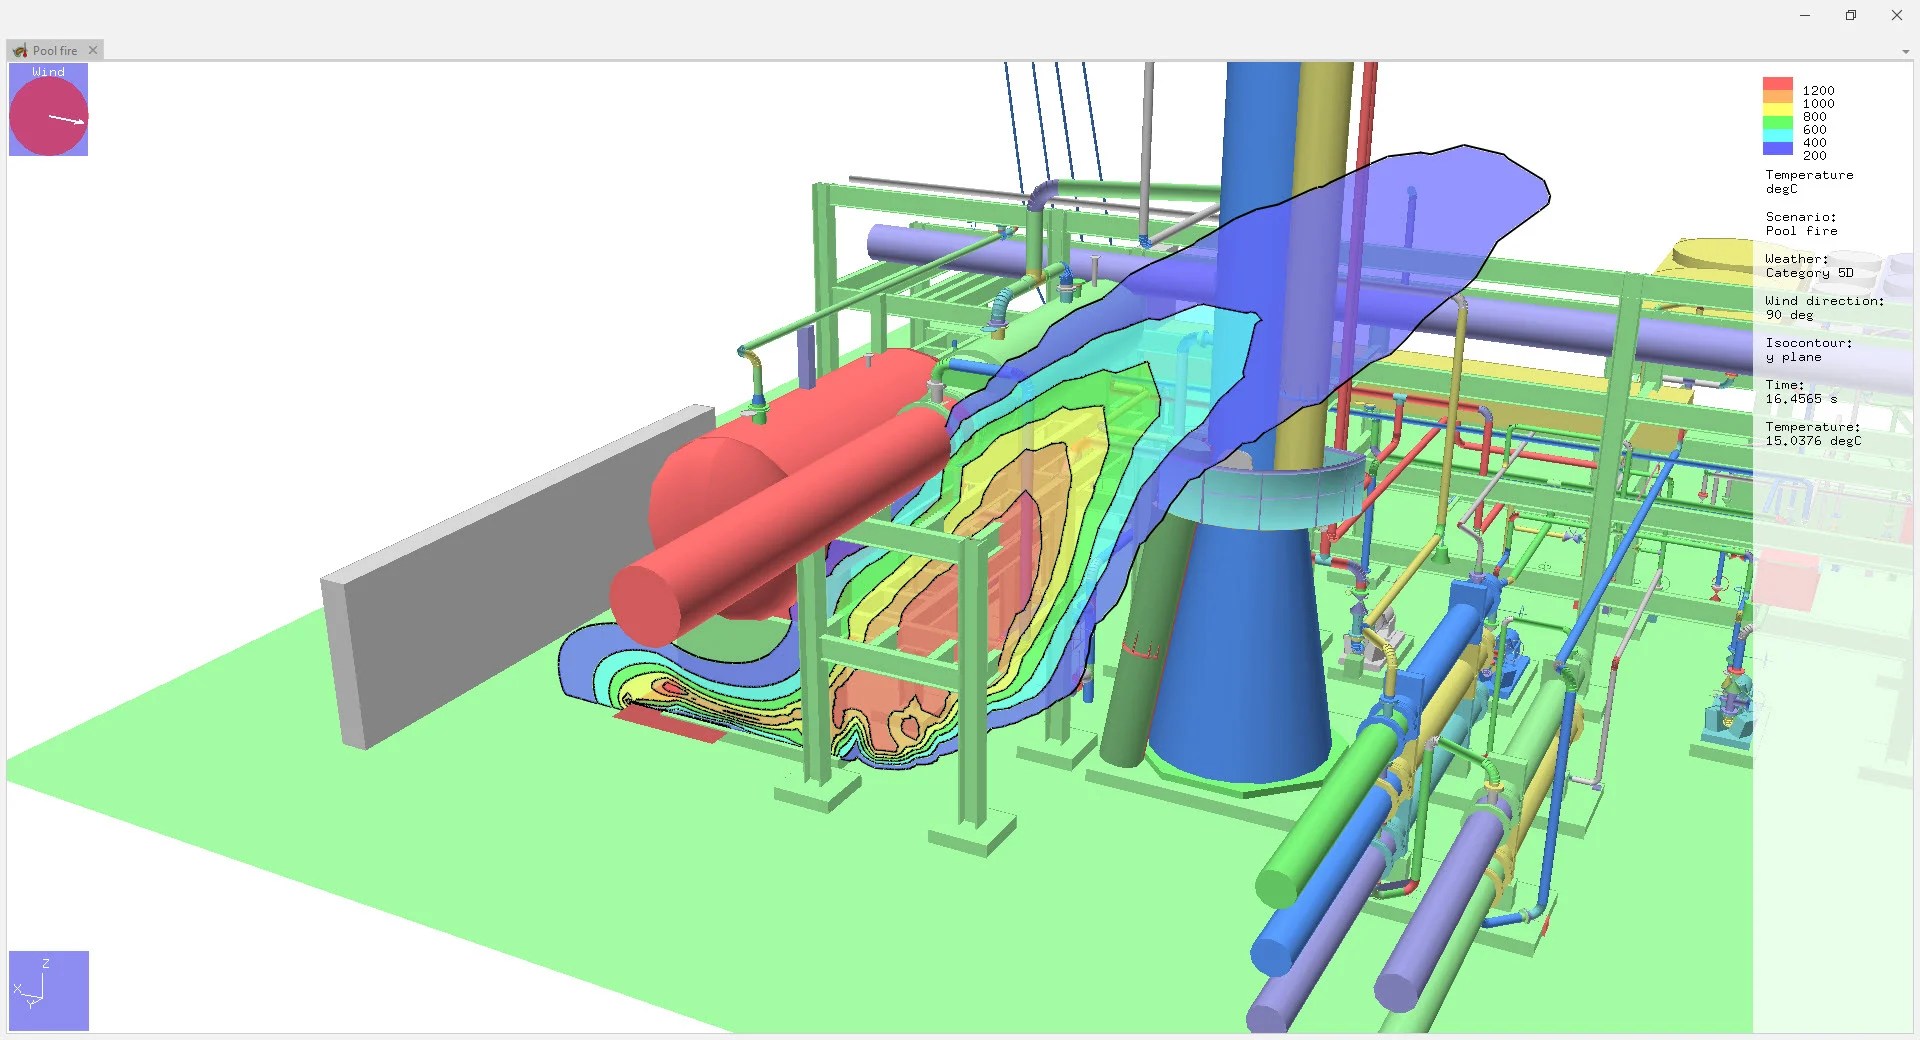
Task: Click the Scenario: Pool fire label
Action: click(1801, 224)
